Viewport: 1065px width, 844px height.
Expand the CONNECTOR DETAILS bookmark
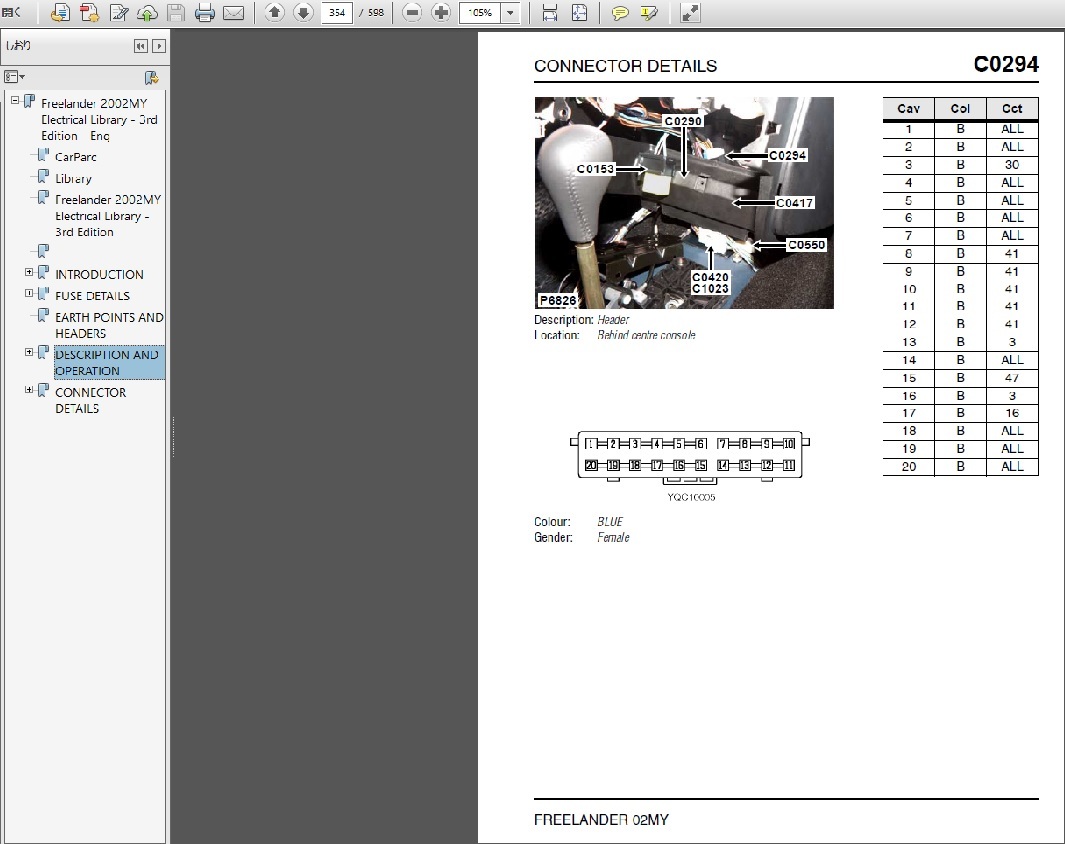tap(29, 390)
